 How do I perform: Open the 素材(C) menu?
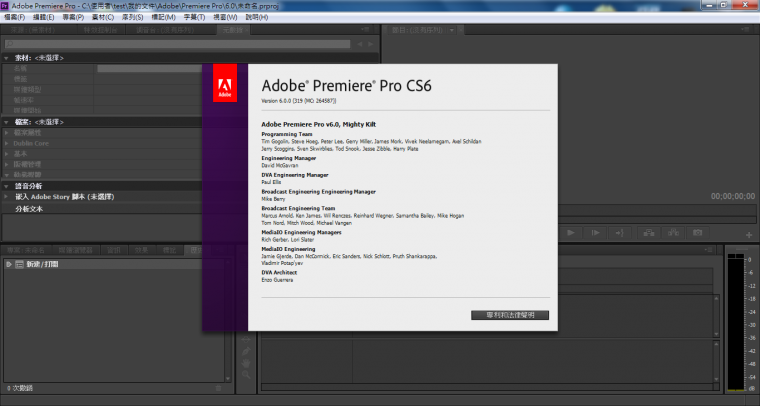[x=103, y=17]
